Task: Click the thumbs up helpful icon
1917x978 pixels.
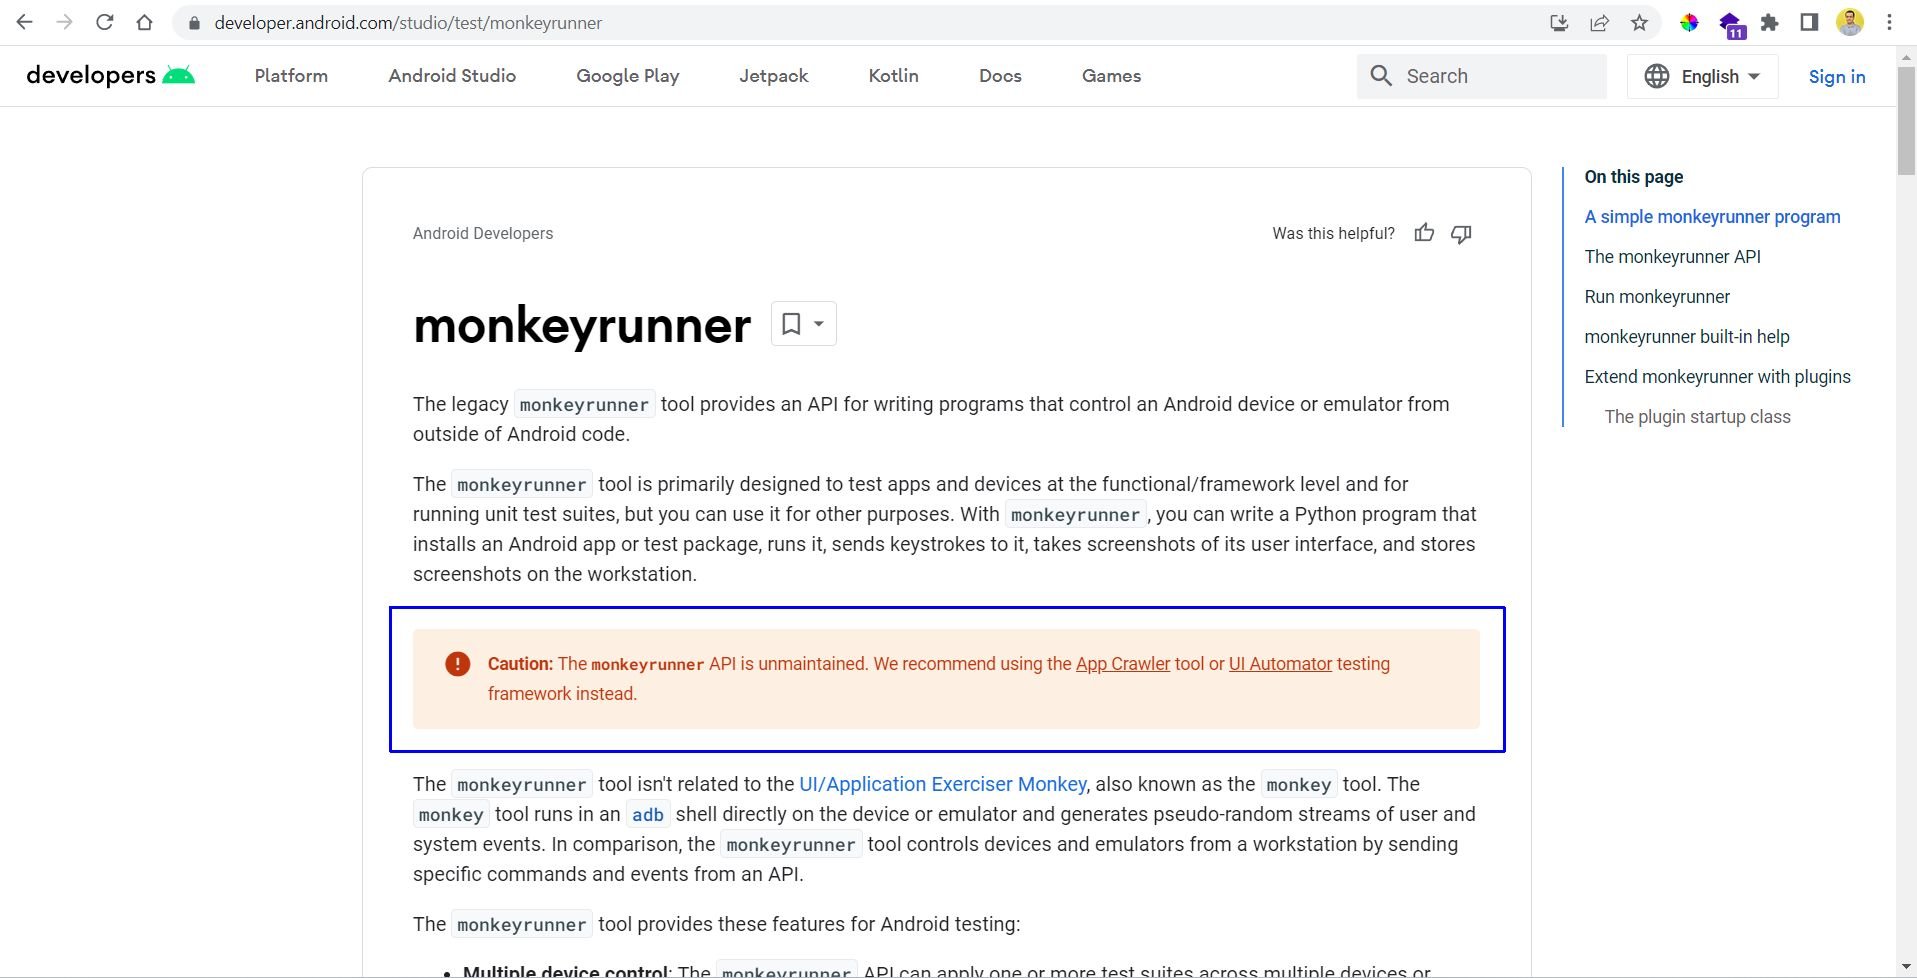Action: tap(1424, 233)
